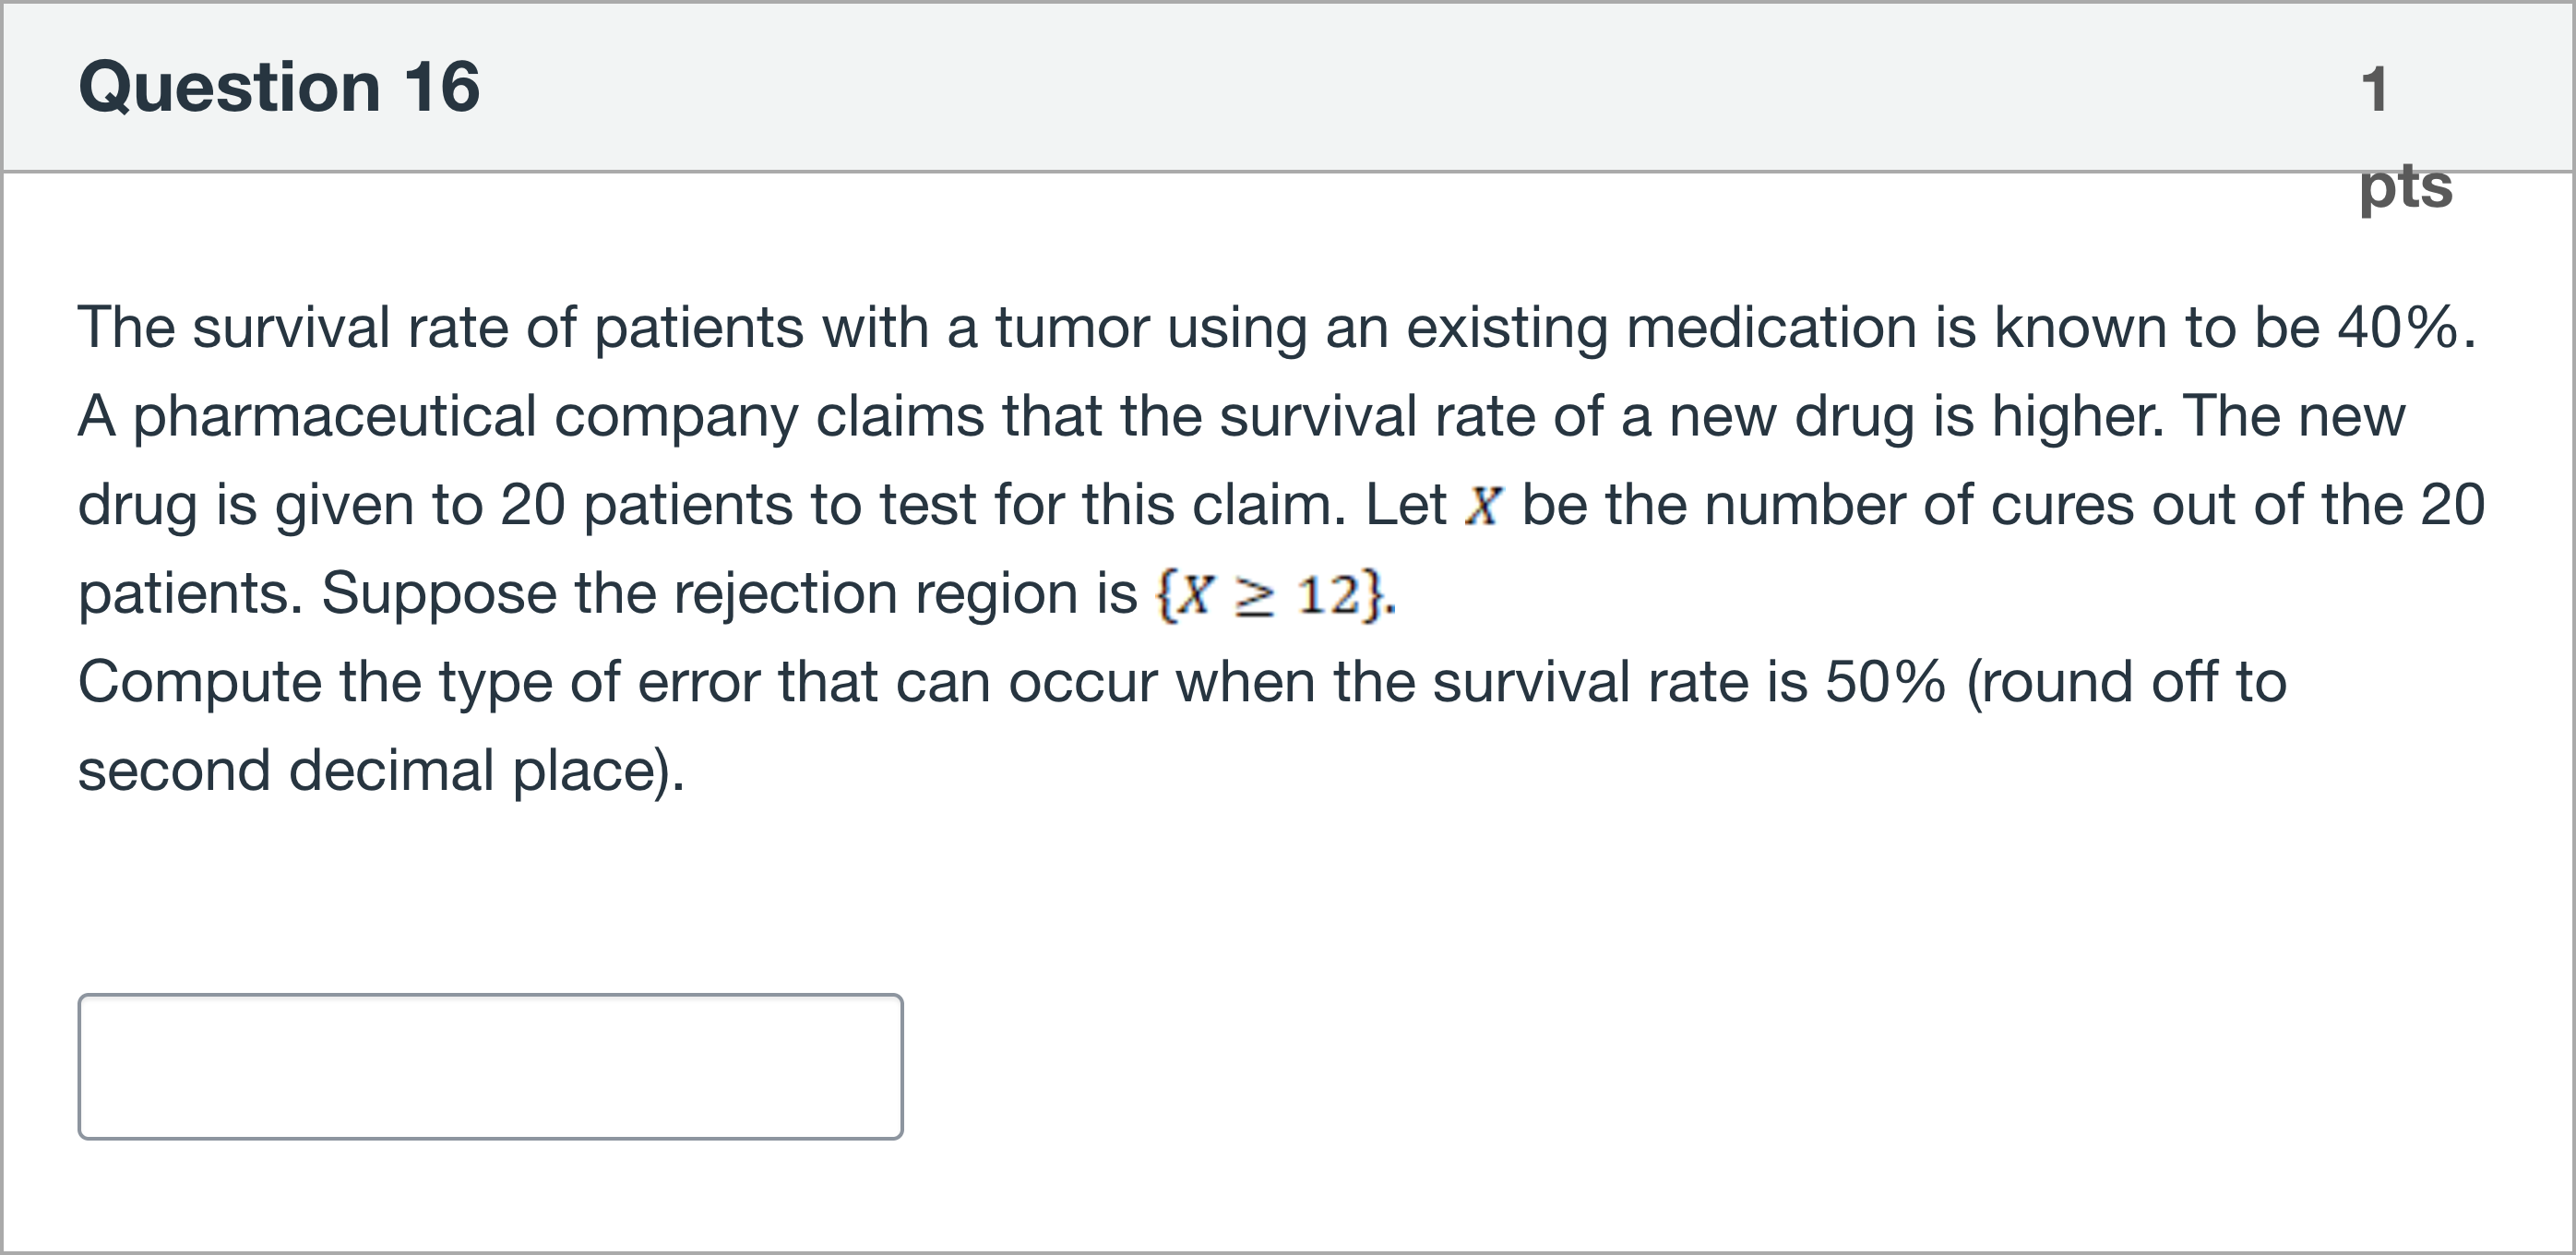Viewport: 2576px width, 1255px height.
Task: Click the "Question 16" heading
Action: 279,87
